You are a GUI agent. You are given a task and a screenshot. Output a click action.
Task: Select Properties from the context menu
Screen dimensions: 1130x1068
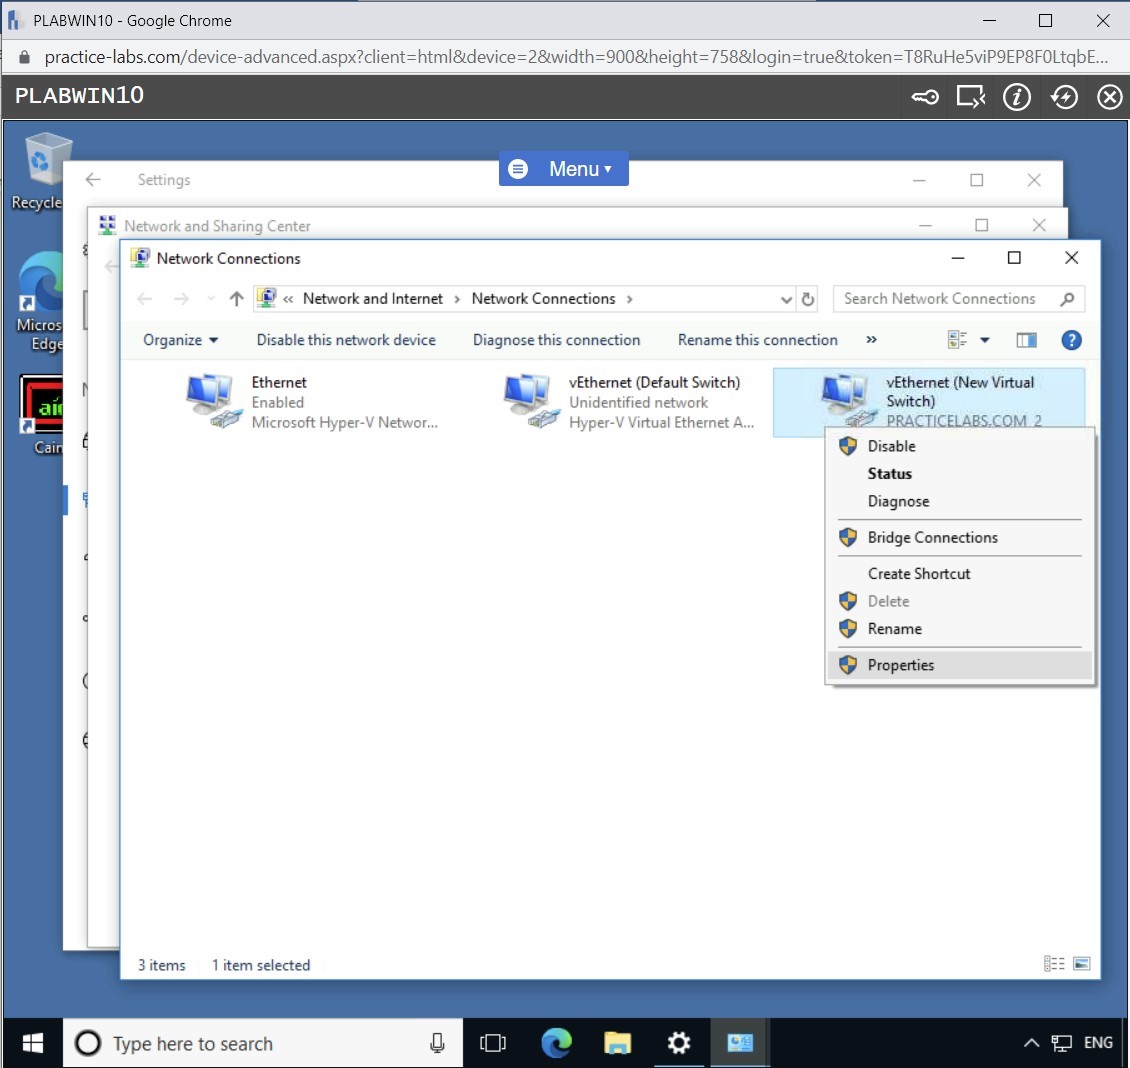900,664
